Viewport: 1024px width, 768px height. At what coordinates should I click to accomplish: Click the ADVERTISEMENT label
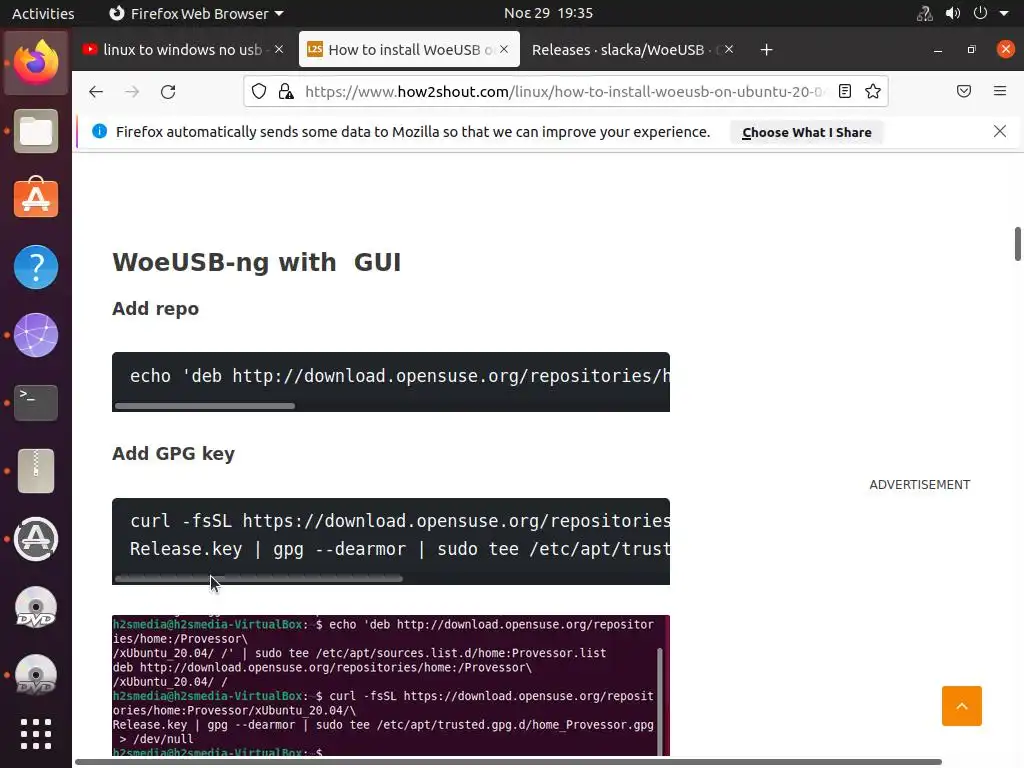click(x=920, y=485)
